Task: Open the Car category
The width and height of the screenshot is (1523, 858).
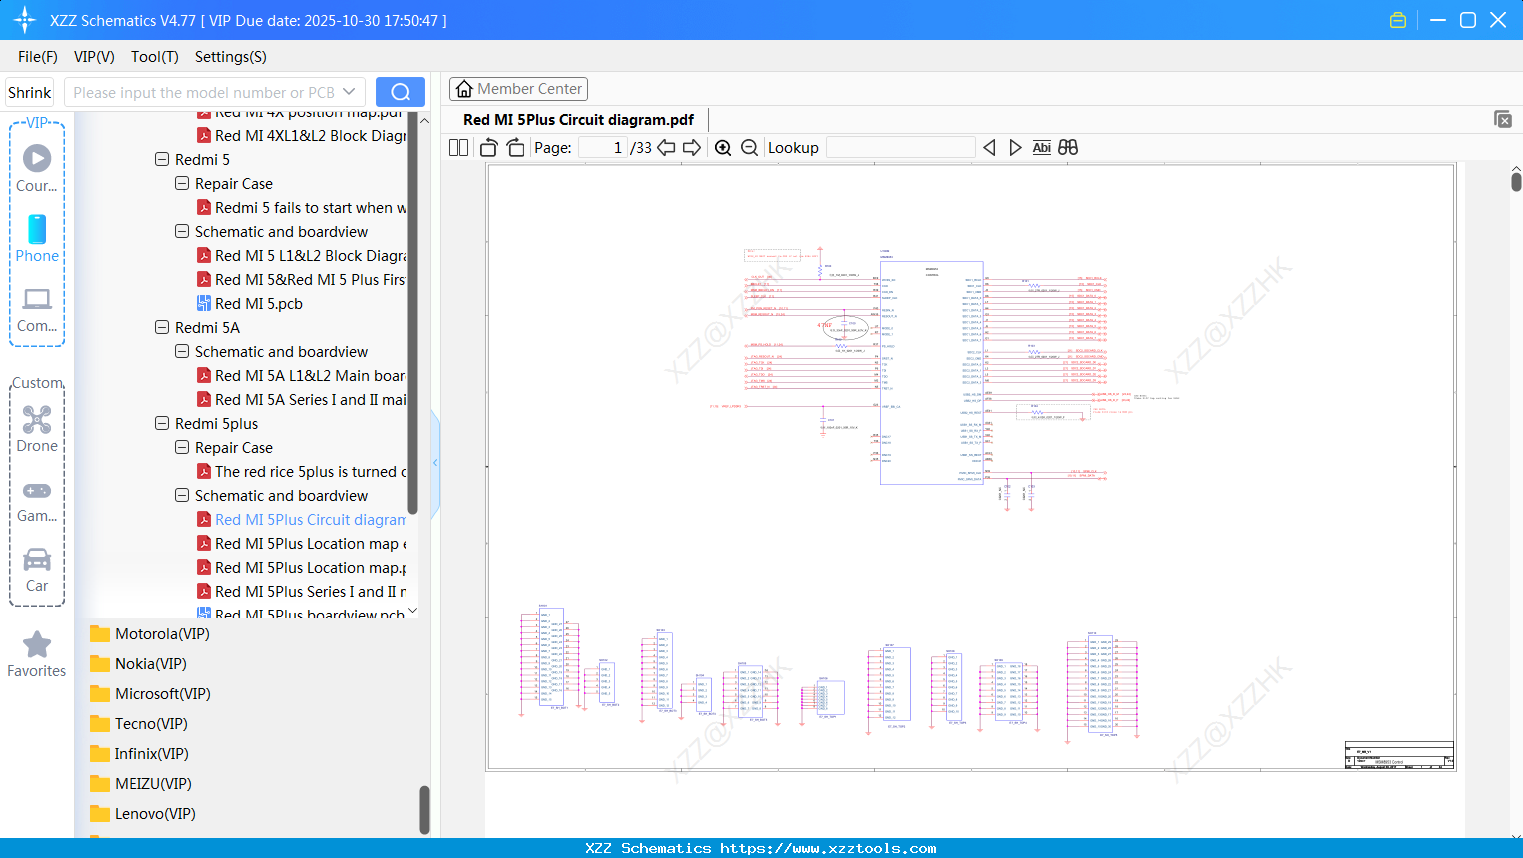Action: click(37, 570)
